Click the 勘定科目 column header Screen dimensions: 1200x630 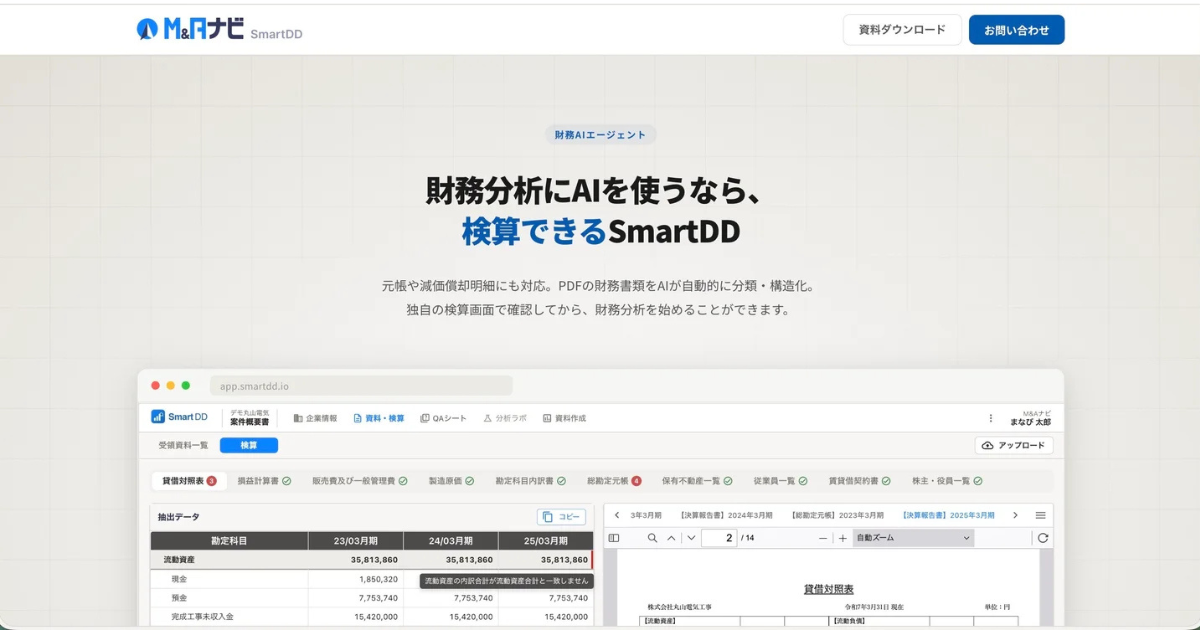click(229, 541)
